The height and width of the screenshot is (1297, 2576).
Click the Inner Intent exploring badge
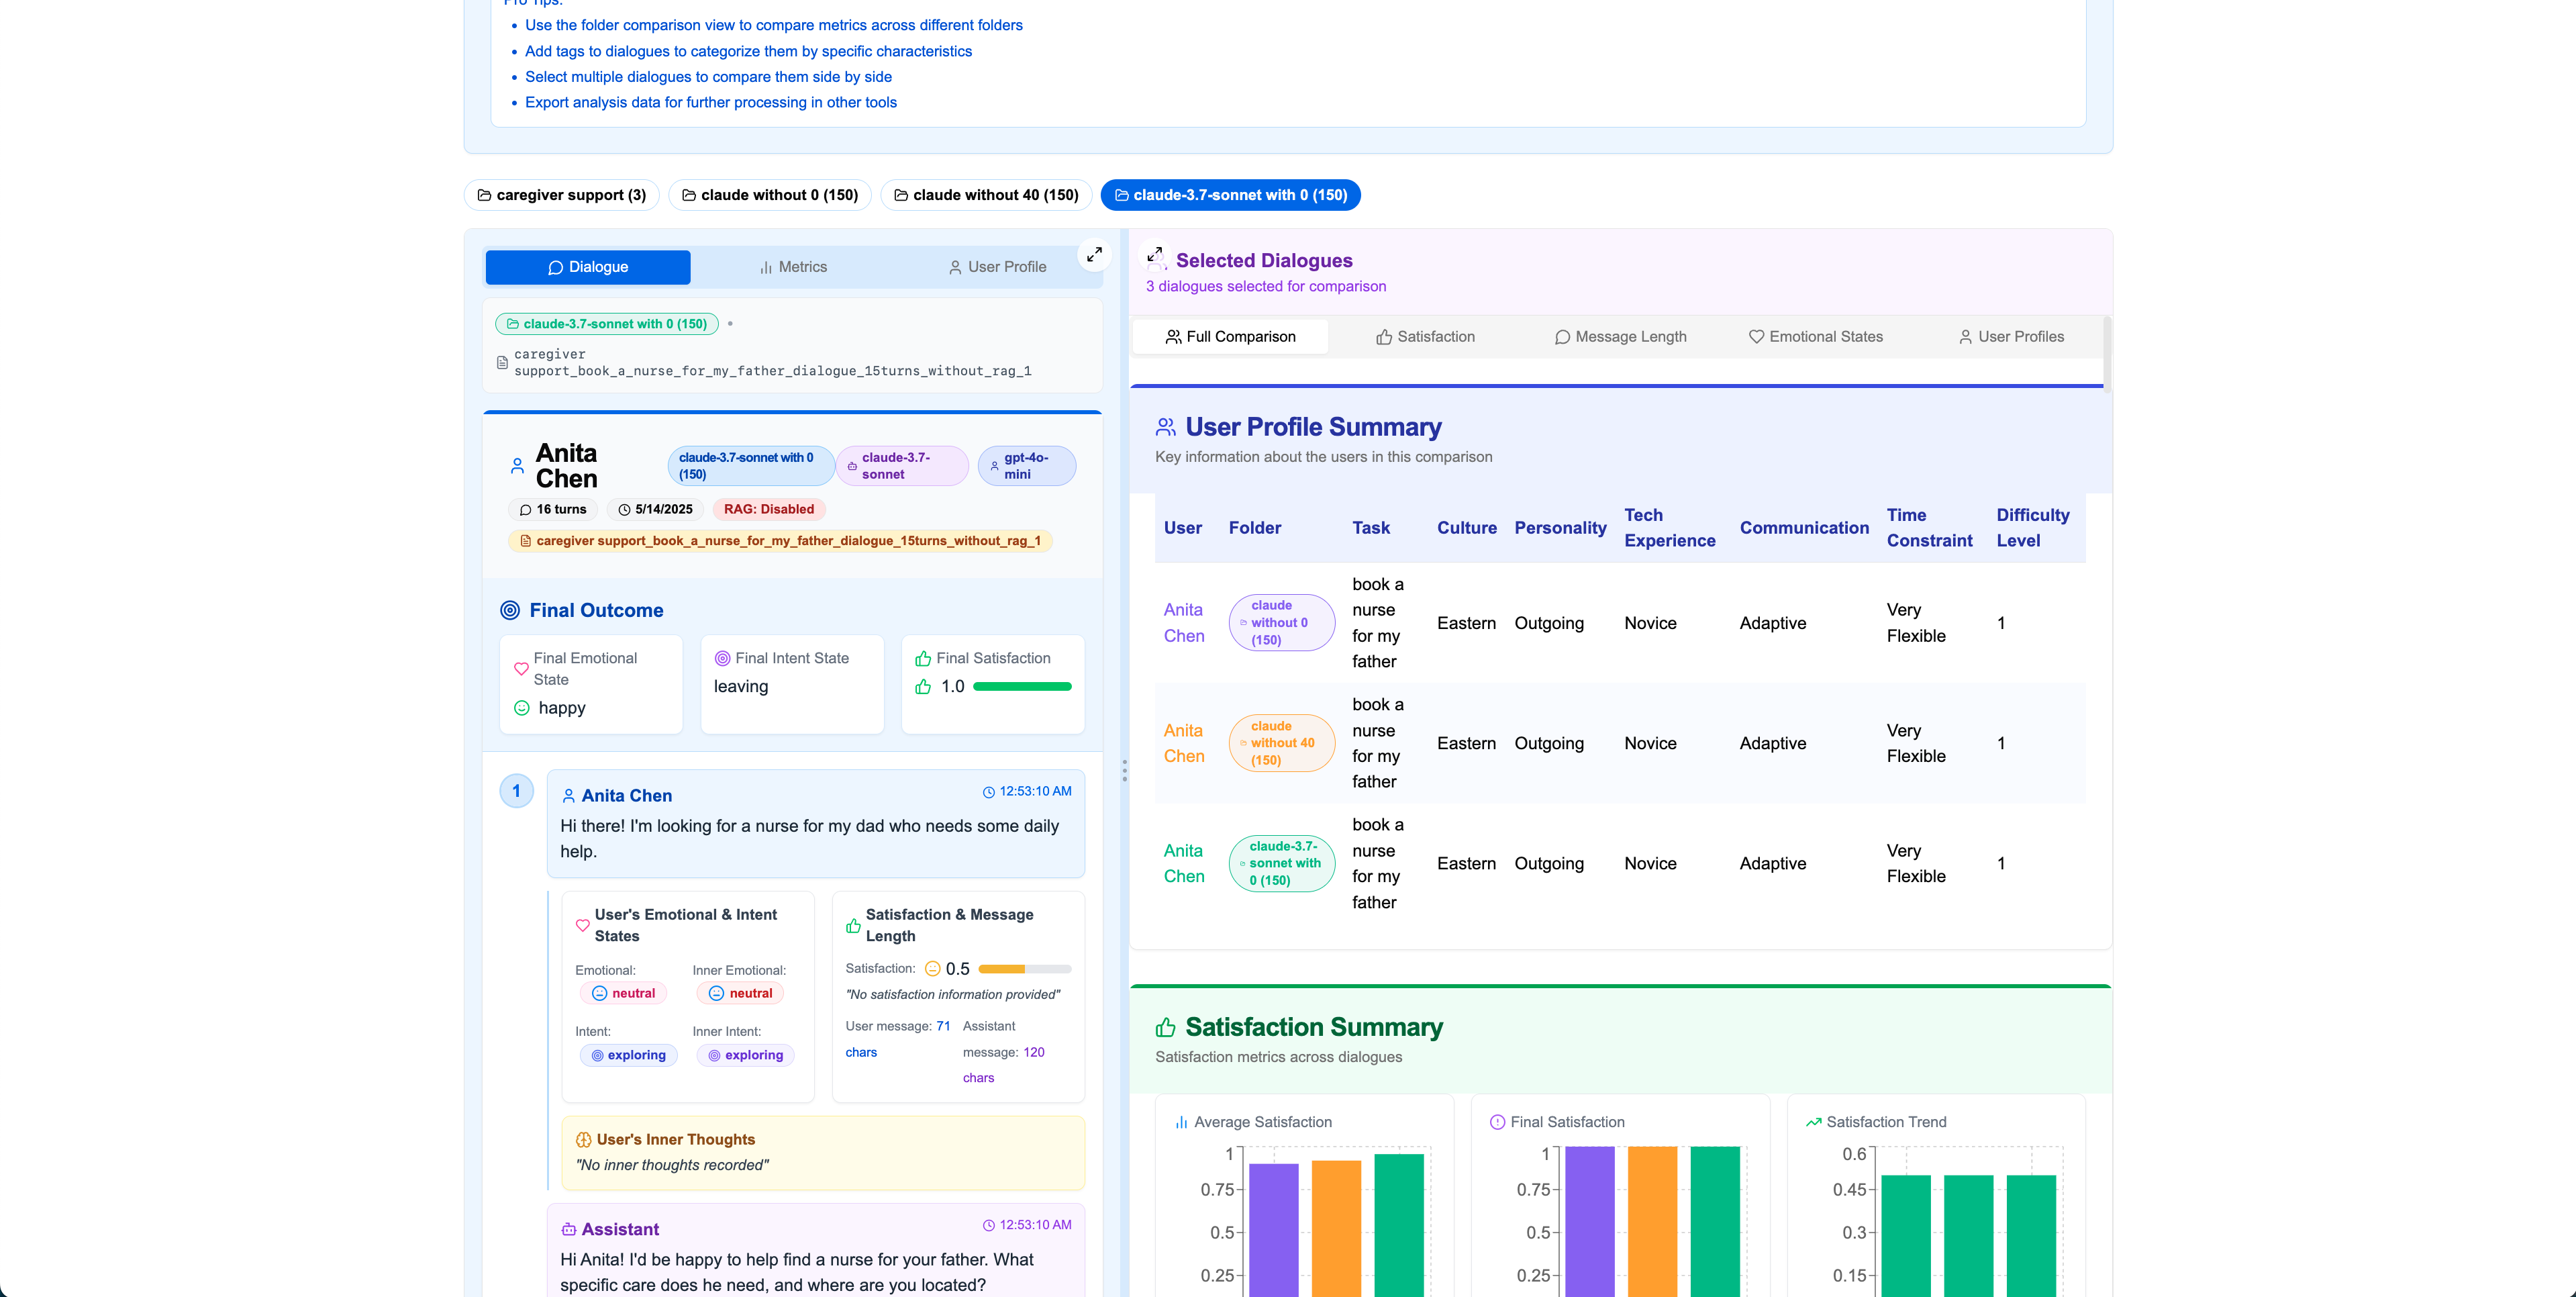click(745, 1055)
